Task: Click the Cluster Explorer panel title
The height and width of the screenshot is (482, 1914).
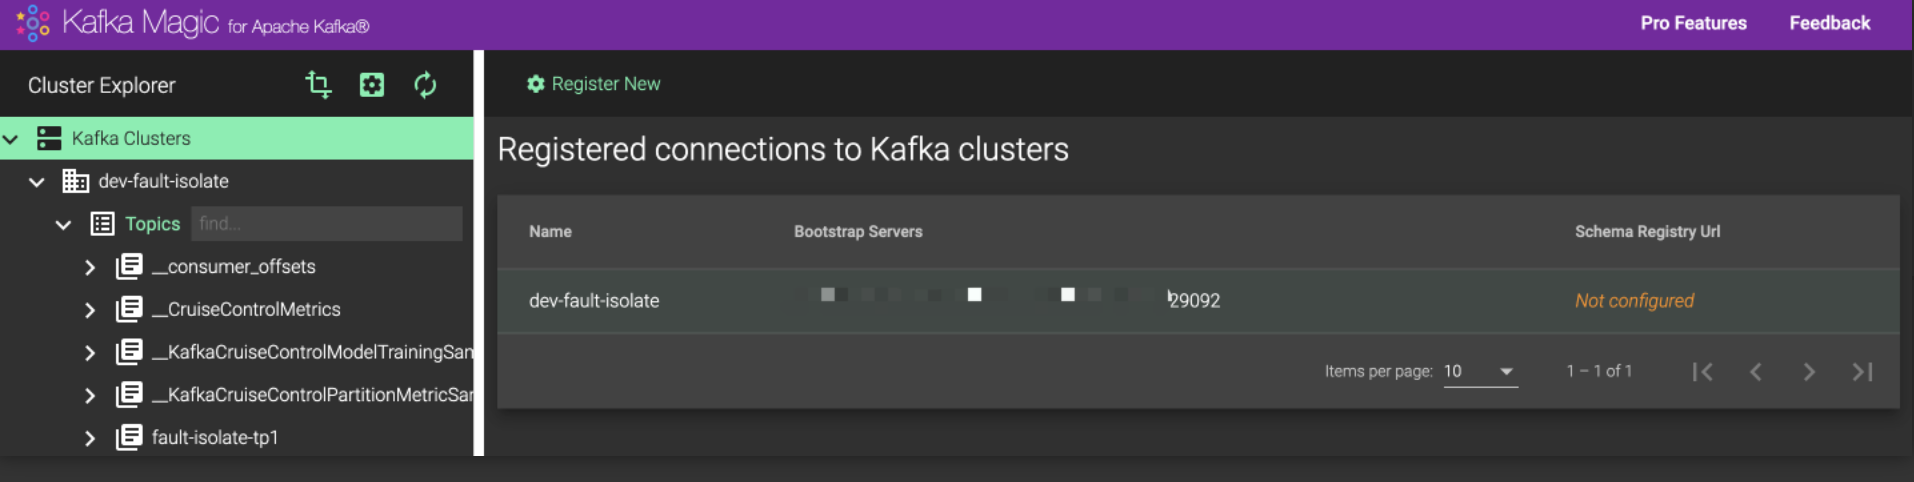Action: (102, 85)
